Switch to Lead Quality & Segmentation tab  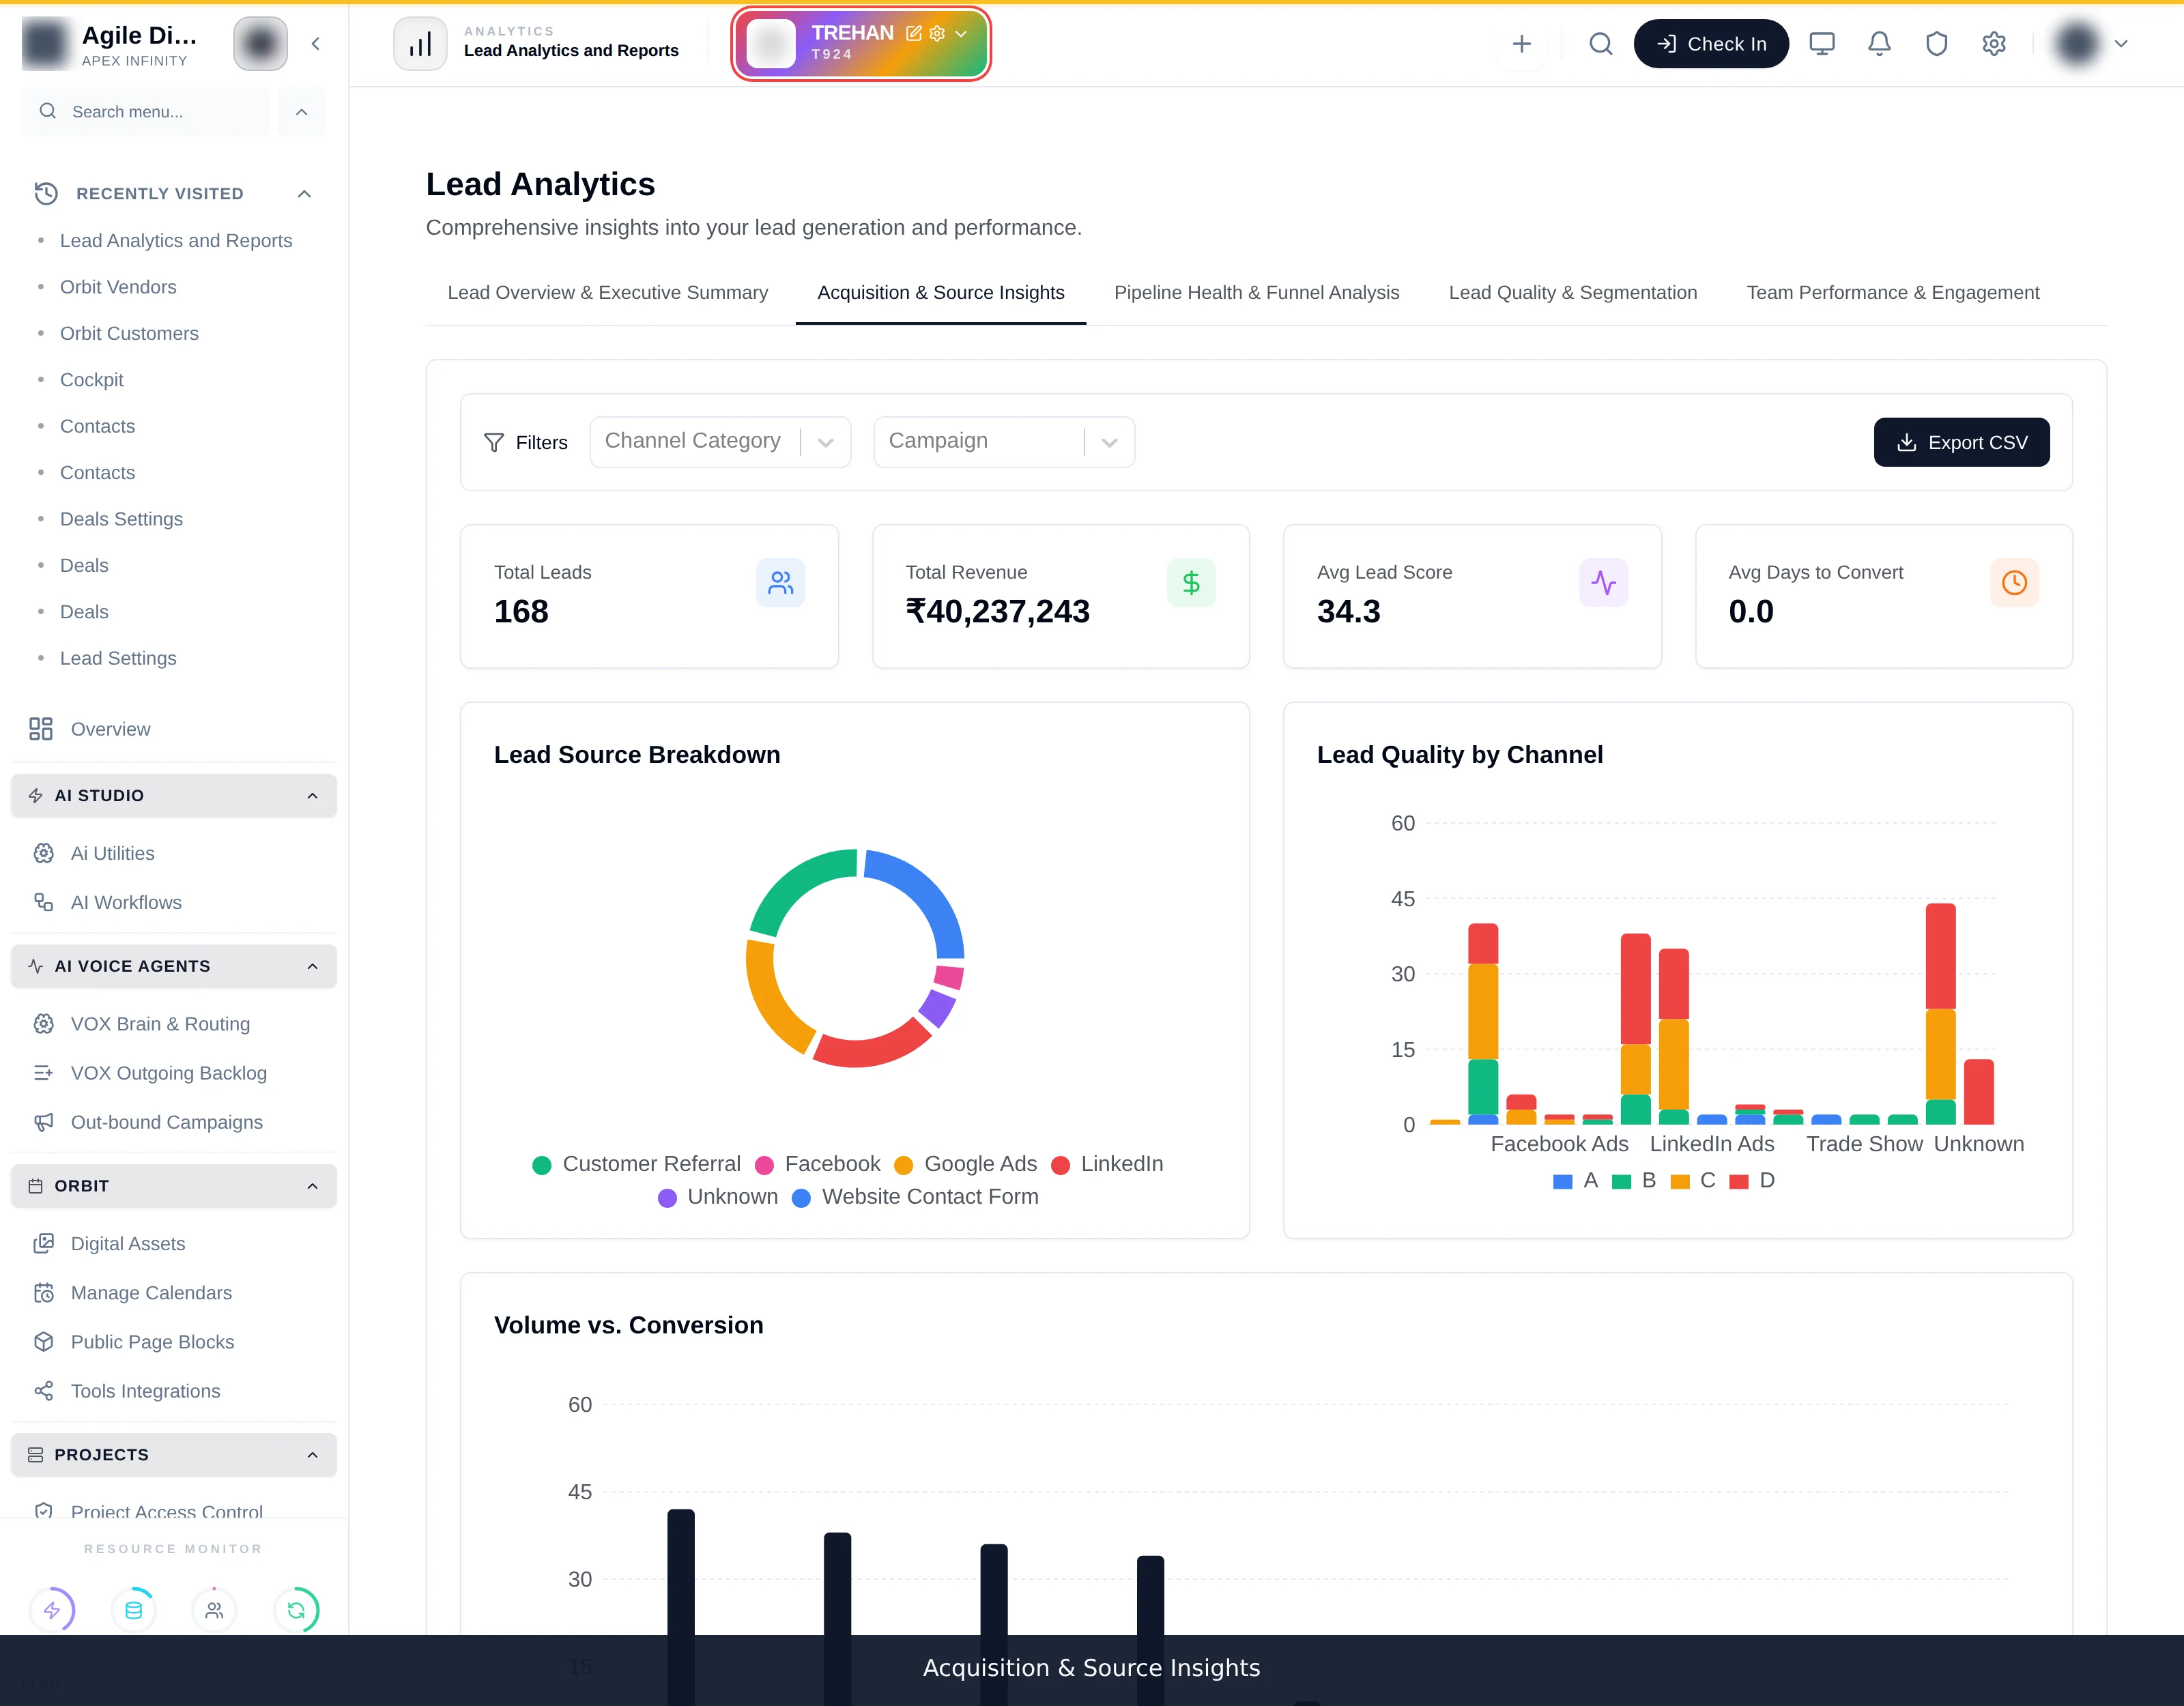[1572, 293]
